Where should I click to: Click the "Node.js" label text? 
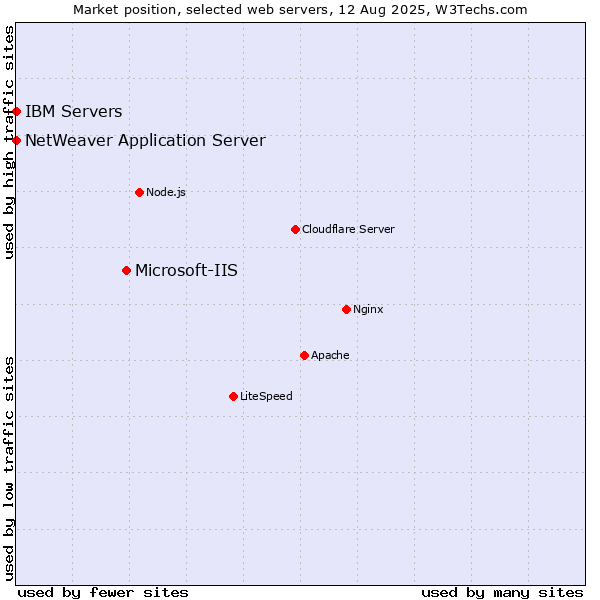(x=166, y=192)
